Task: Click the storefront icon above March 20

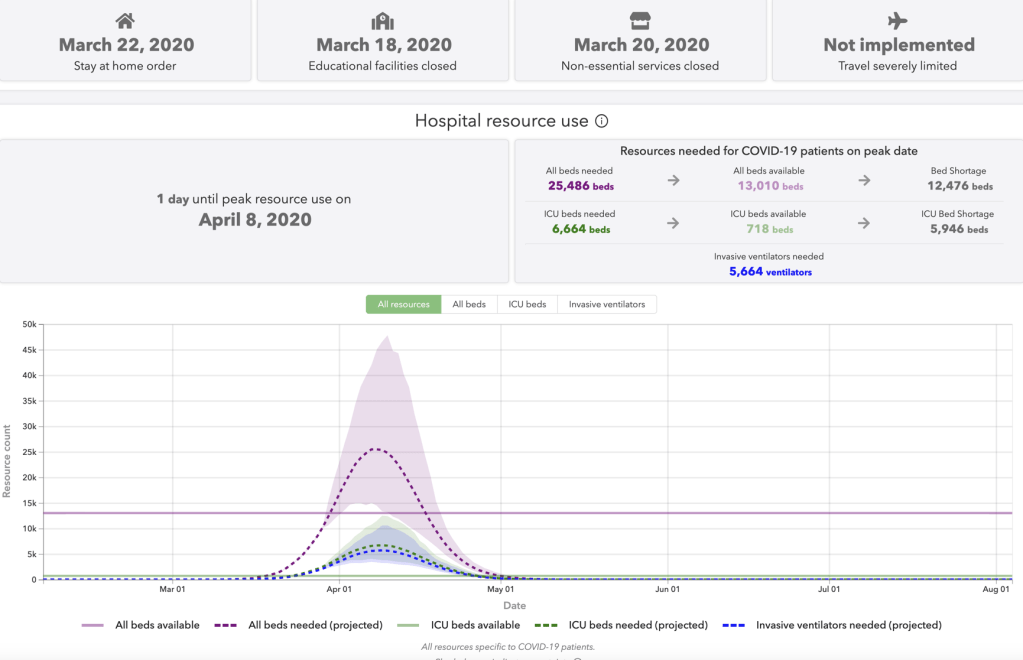Action: (x=640, y=21)
